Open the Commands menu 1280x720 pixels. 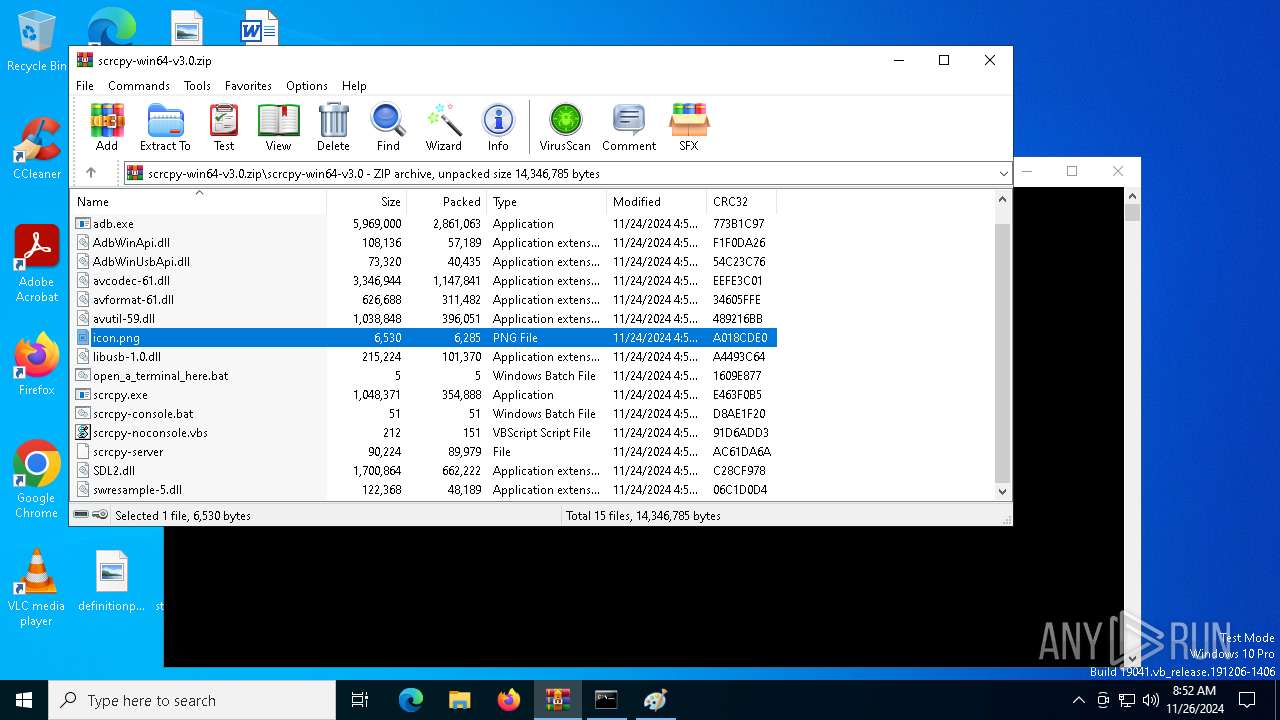click(x=139, y=86)
